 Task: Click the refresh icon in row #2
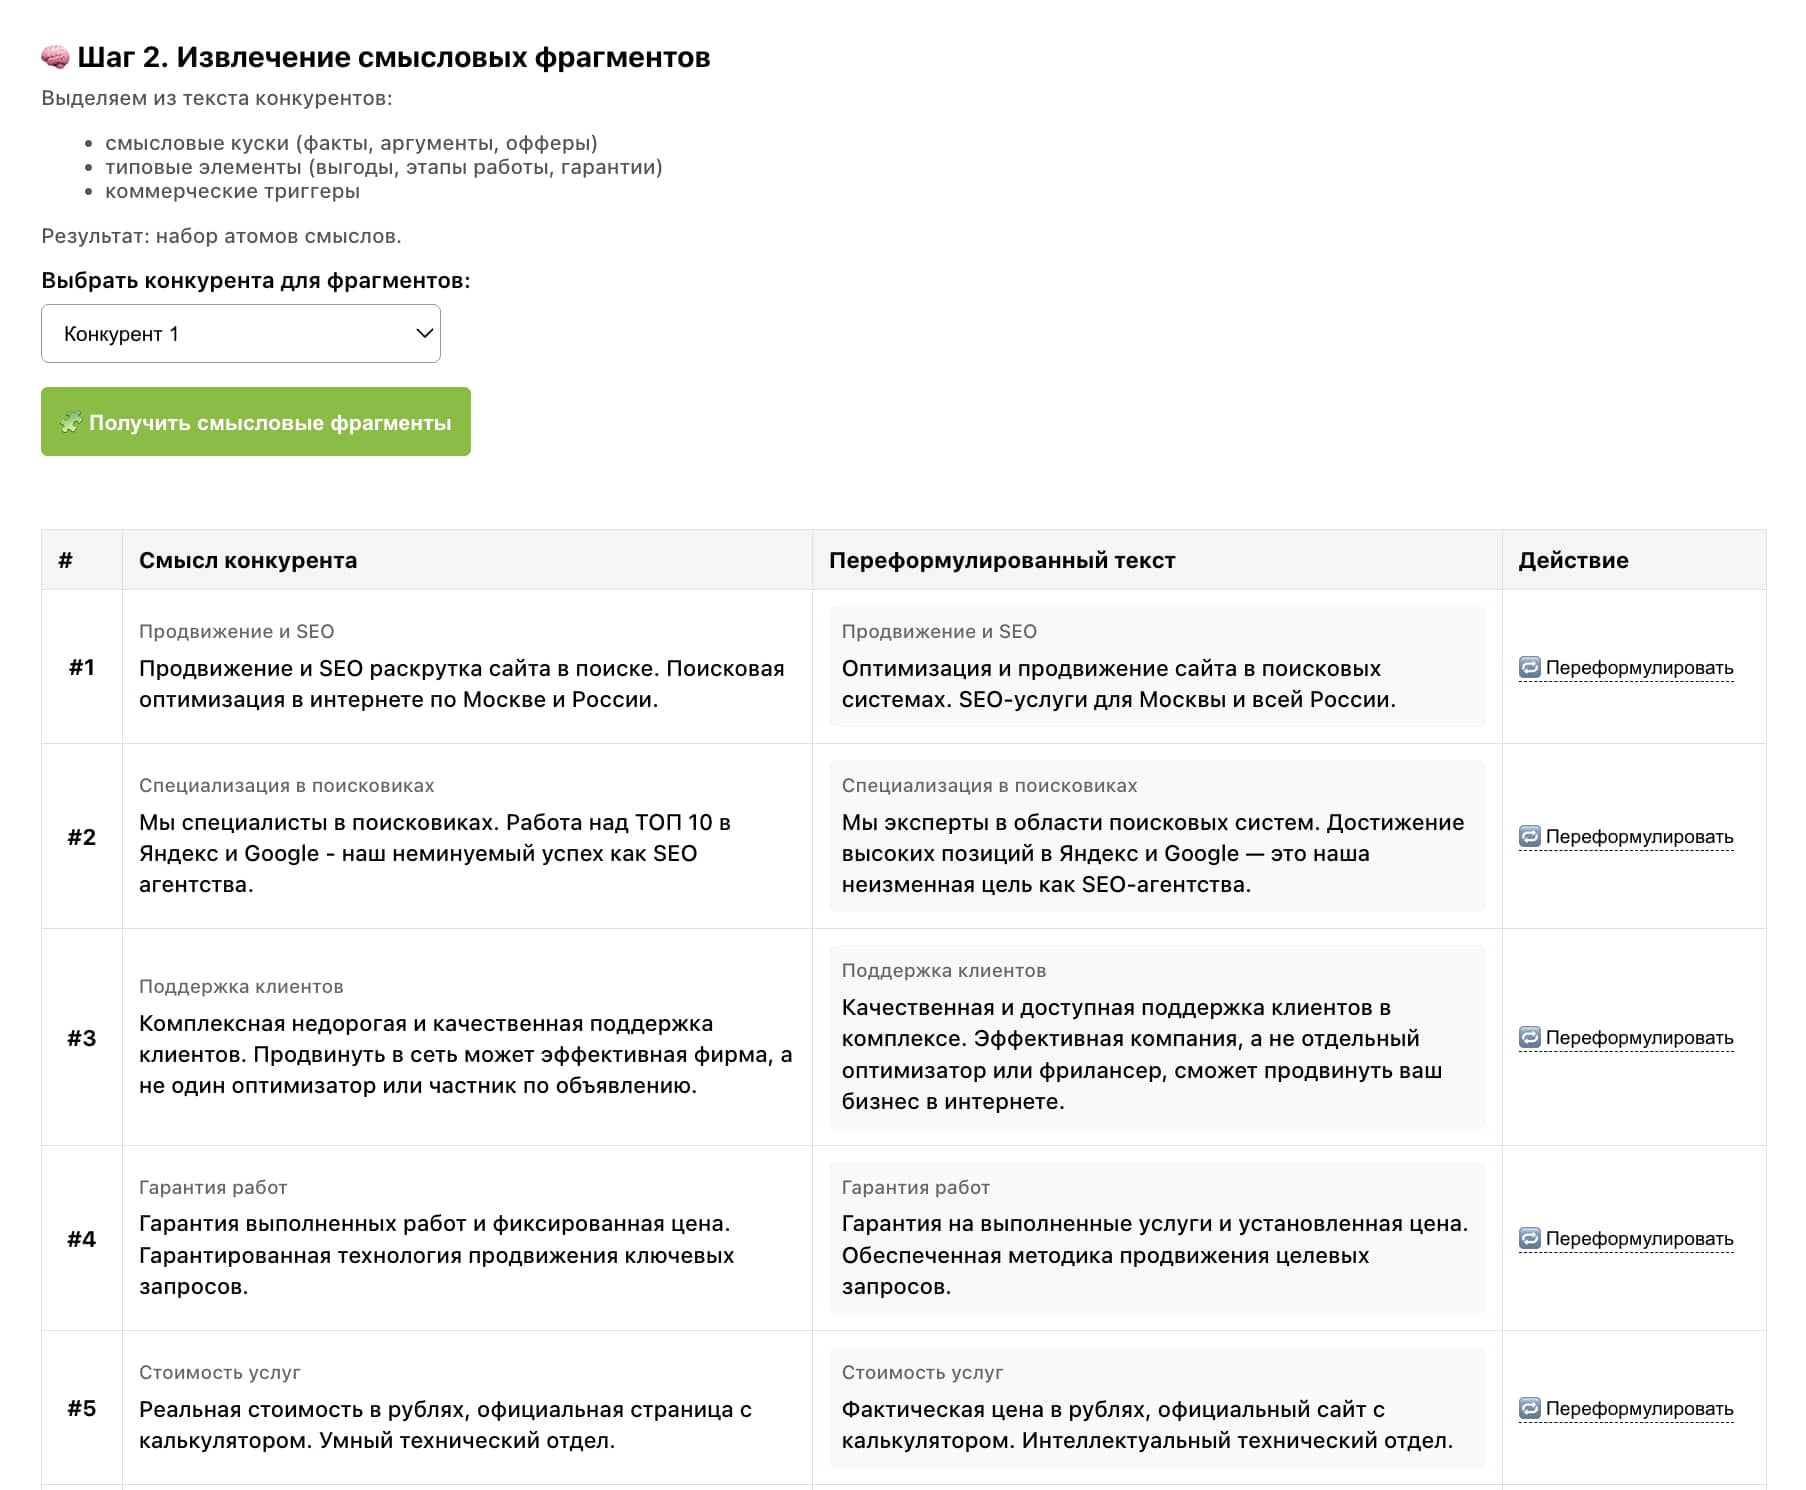(x=1529, y=836)
